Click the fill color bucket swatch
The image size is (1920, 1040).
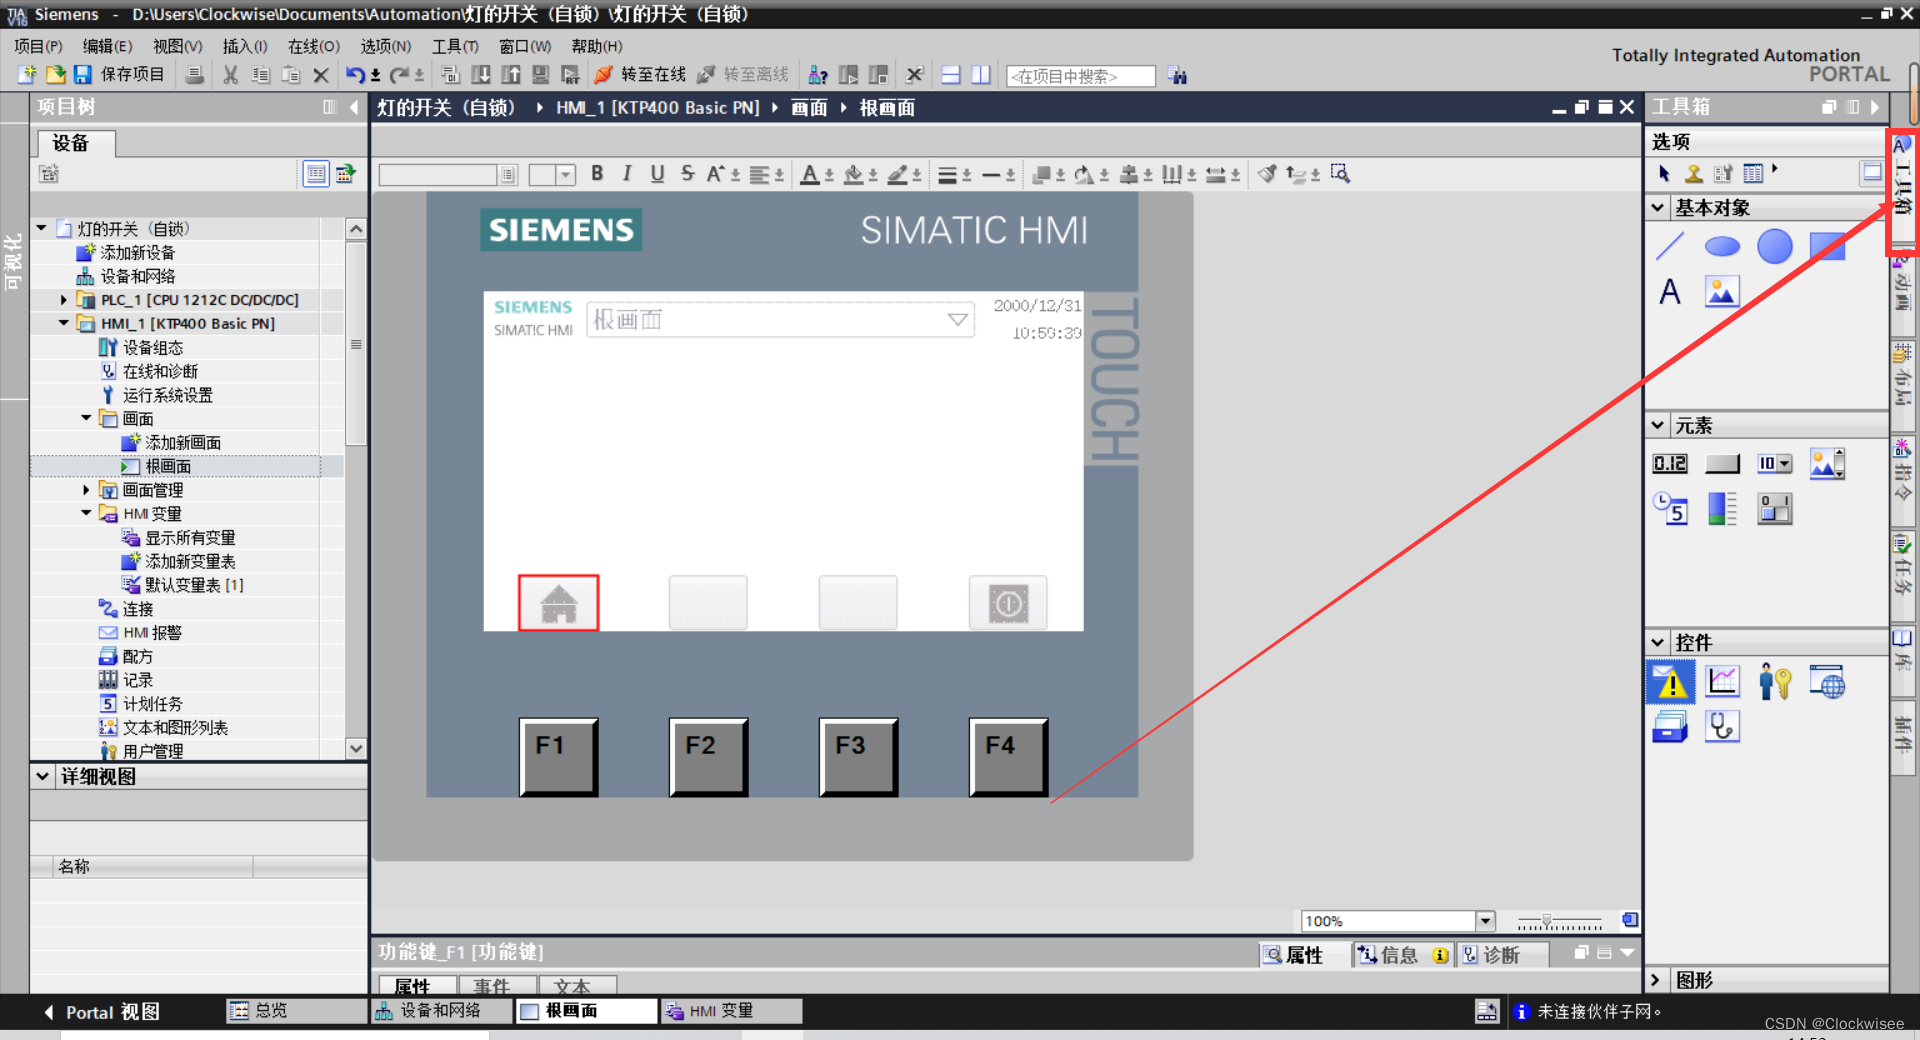[853, 174]
